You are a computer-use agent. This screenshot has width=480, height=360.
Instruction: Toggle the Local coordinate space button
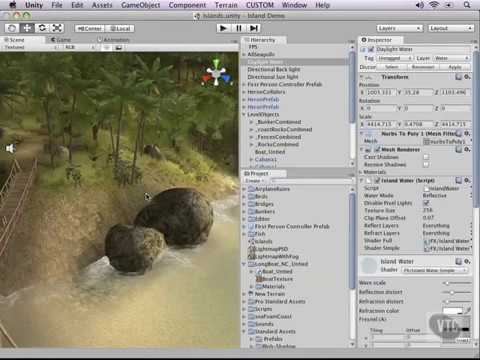120,29
